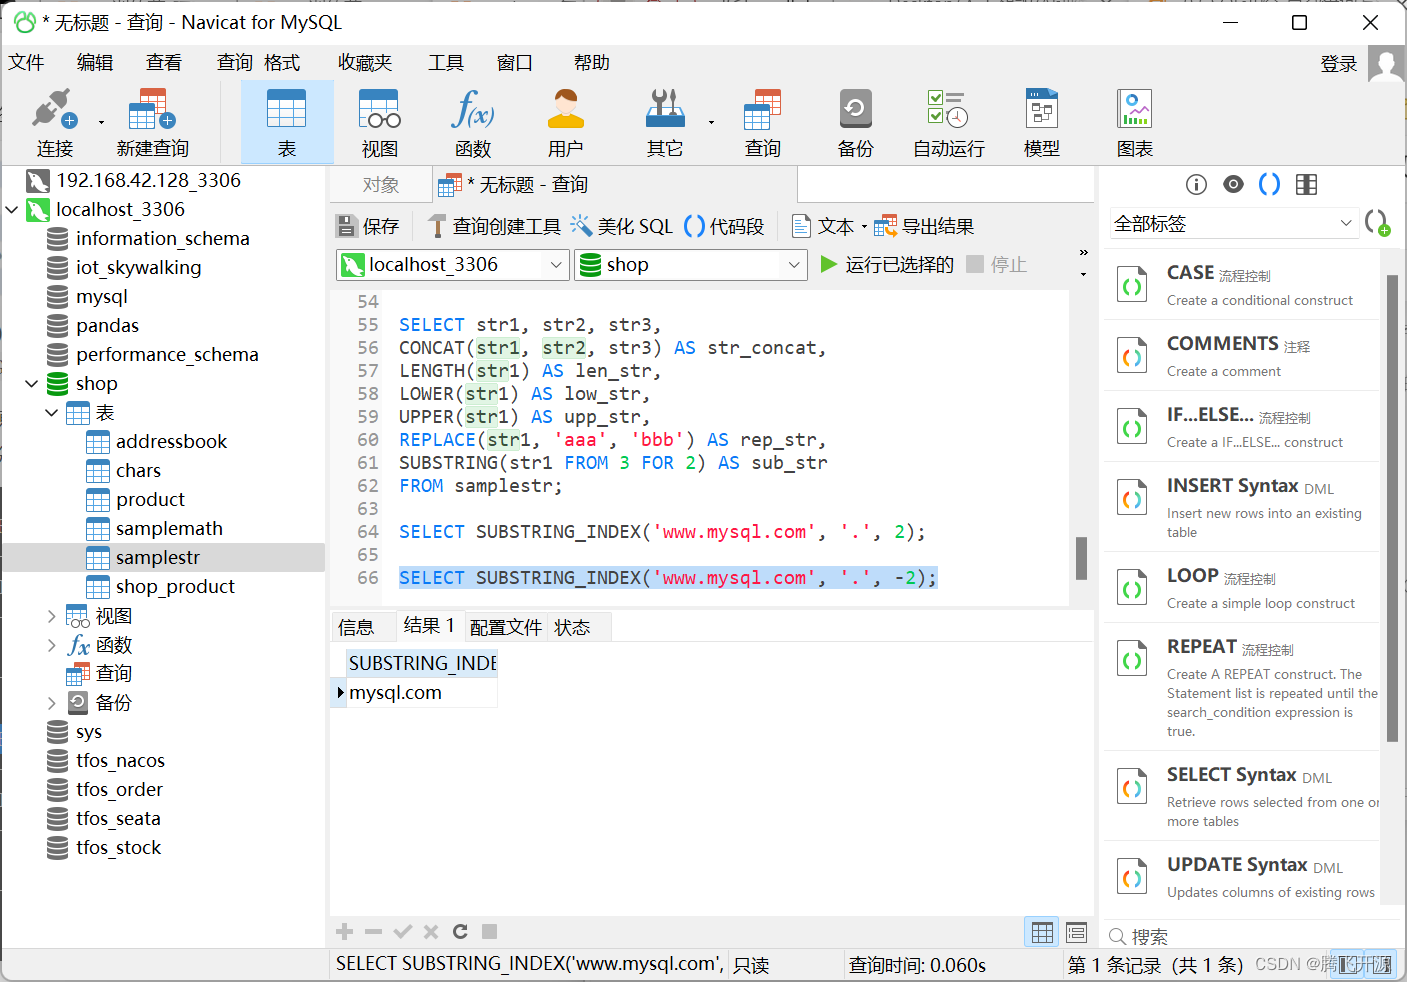1407x982 pixels.
Task: Click the delete record minus icon
Action: click(374, 932)
